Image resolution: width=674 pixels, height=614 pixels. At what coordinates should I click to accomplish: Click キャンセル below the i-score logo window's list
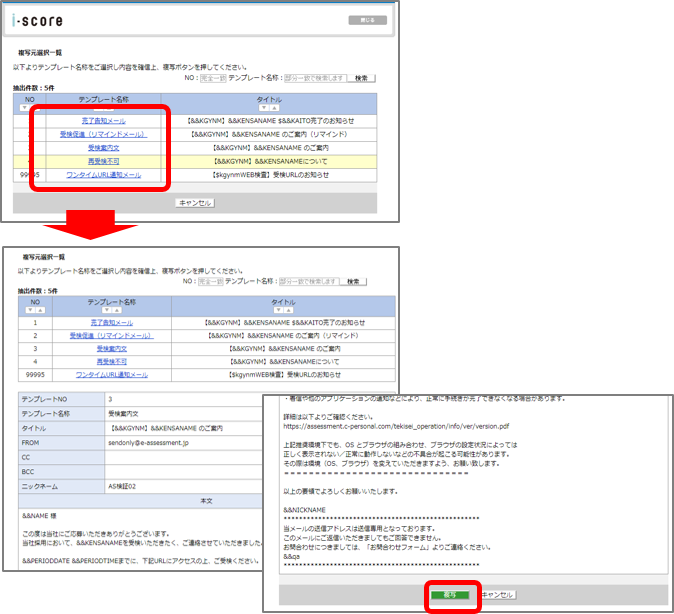click(195, 203)
